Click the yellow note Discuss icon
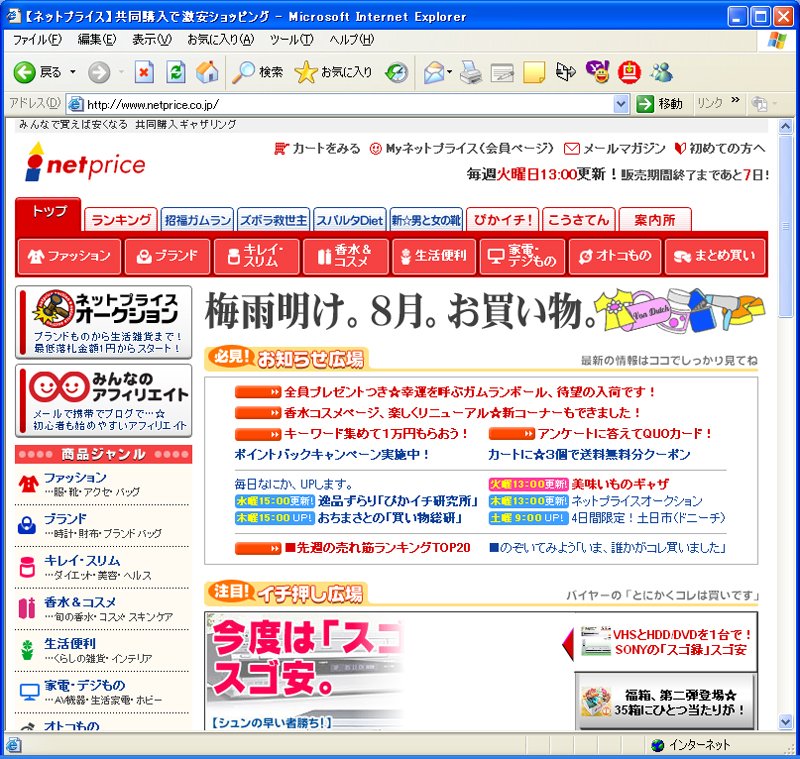This screenshot has width=800, height=759. coord(534,72)
